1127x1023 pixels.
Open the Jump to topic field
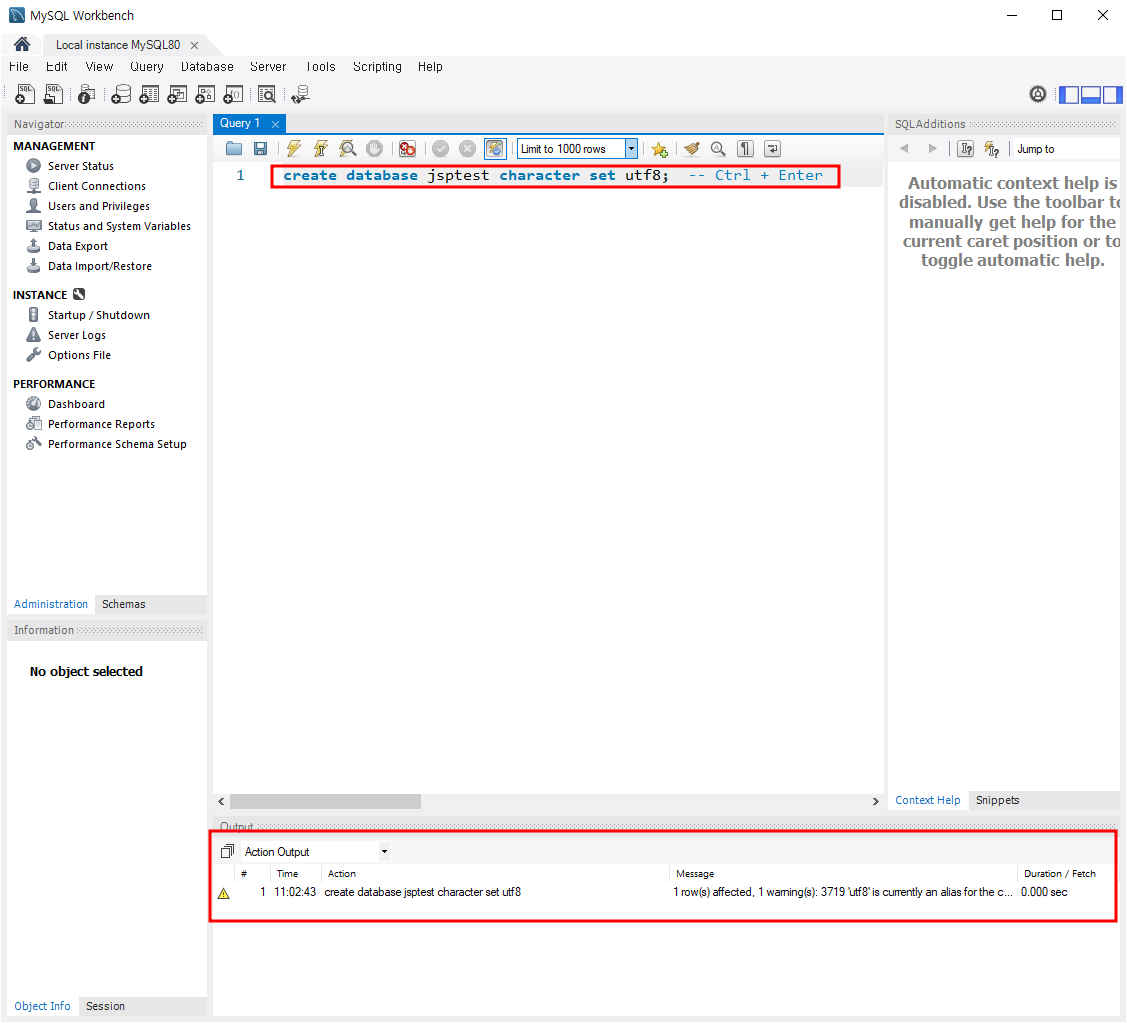[x=1066, y=149]
